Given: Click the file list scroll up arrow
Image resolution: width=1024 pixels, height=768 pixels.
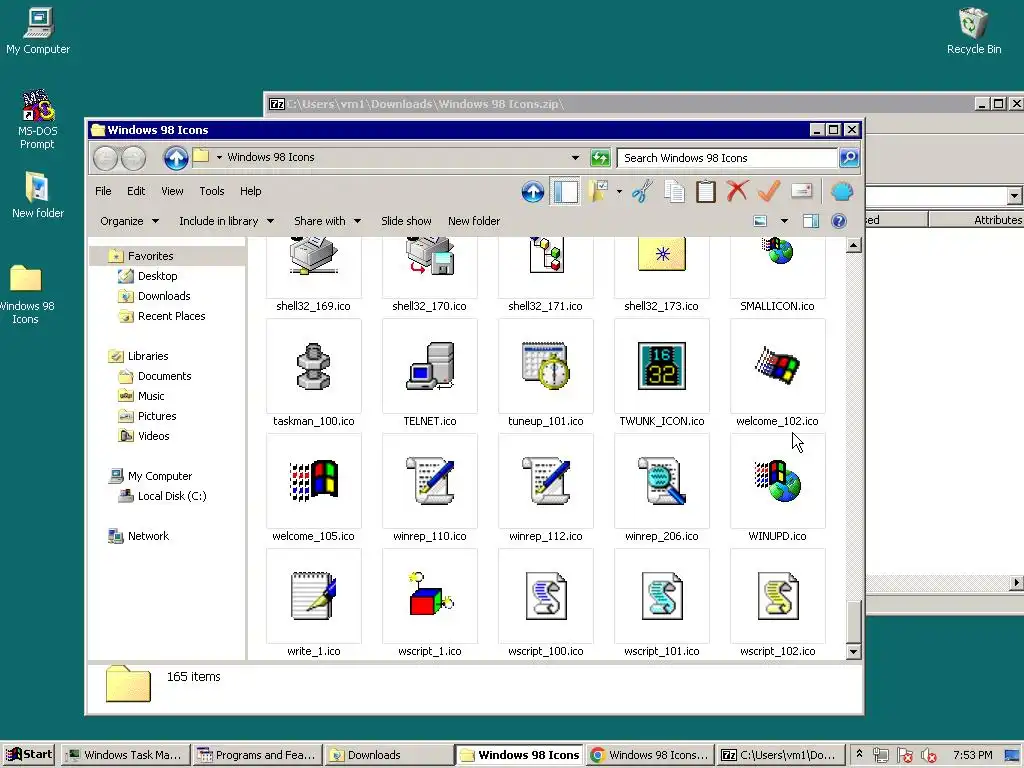Looking at the screenshot, I should pyautogui.click(x=854, y=246).
